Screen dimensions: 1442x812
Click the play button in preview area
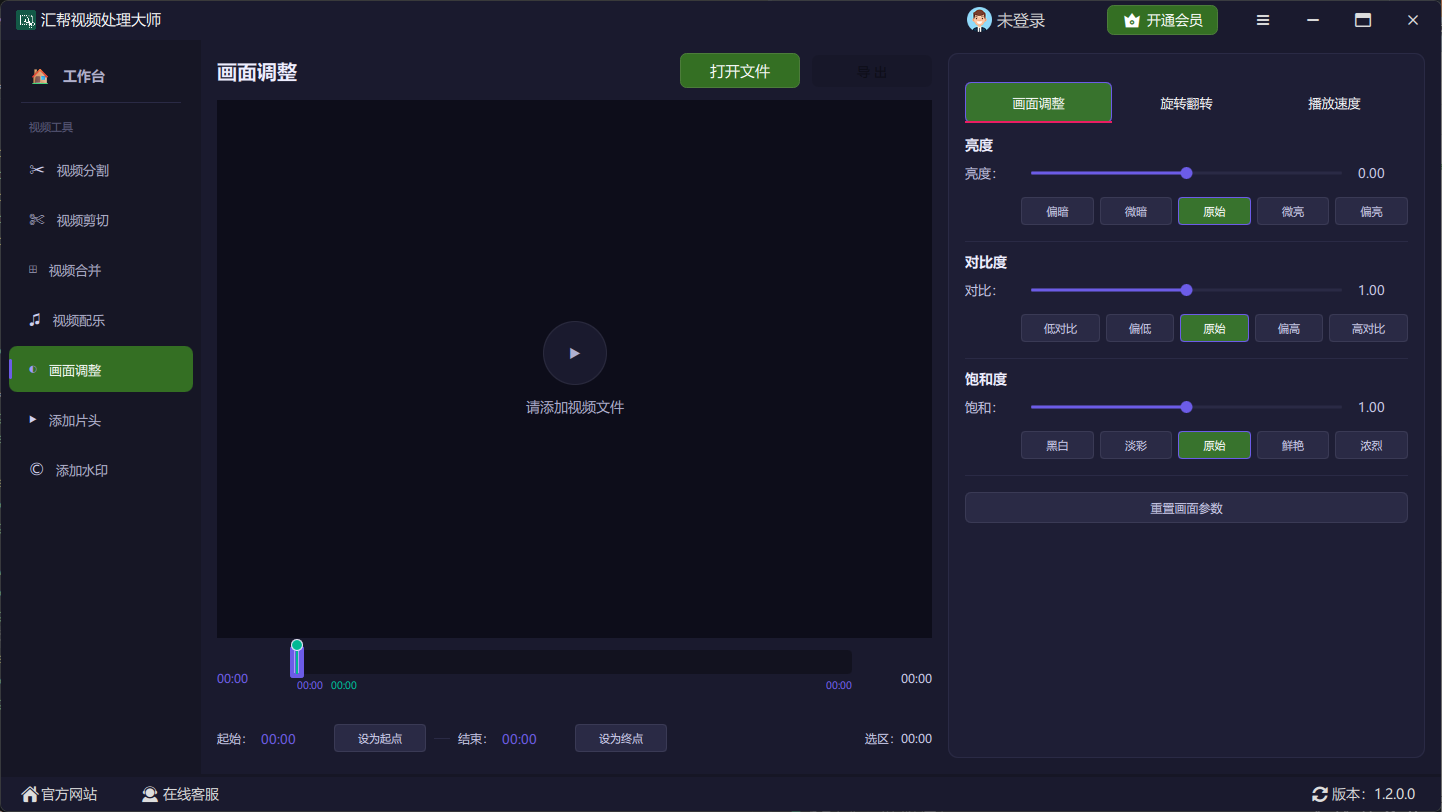pos(575,353)
